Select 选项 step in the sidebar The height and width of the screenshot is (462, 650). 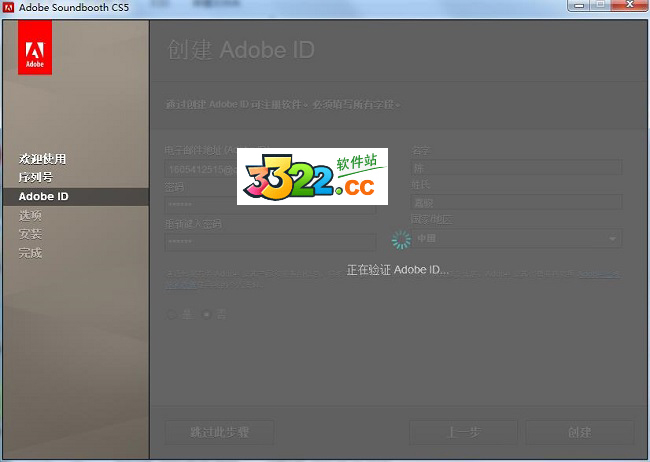[x=30, y=216]
